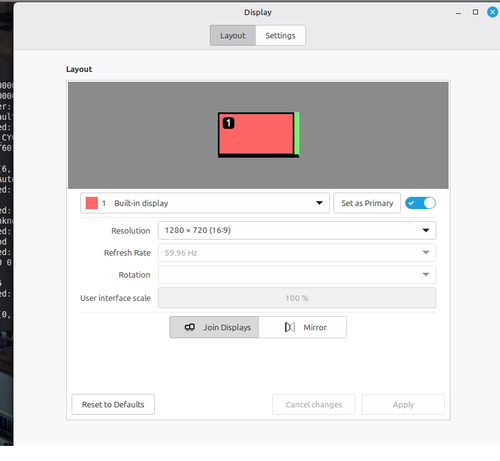Open the Built-in display selector dropdown
Screen dimensions: 500x461
coord(205,203)
